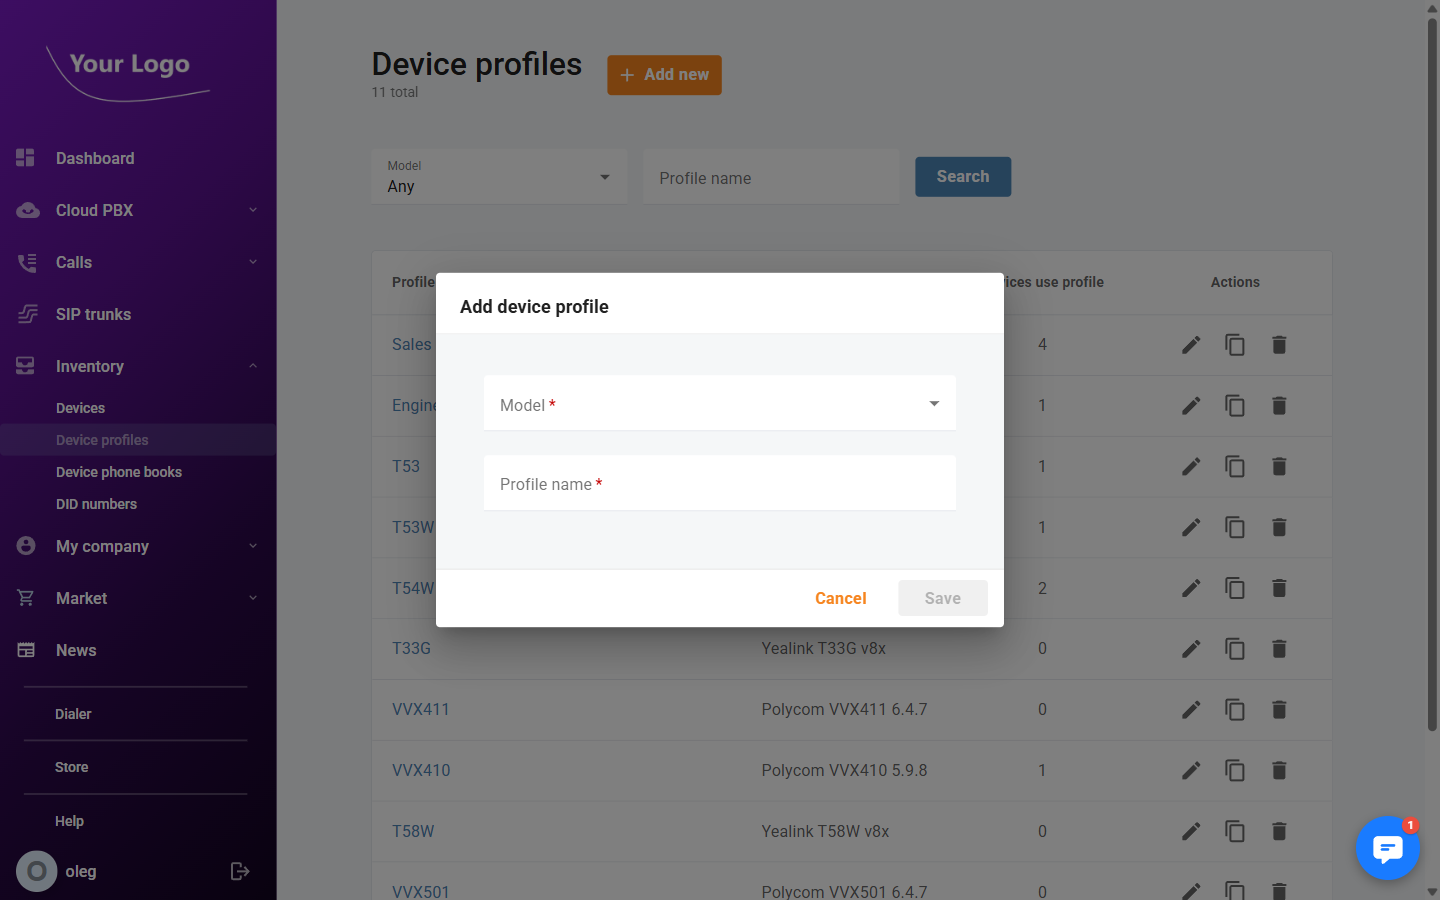This screenshot has width=1440, height=900.
Task: Click the Profile name field in the dialog
Action: [x=720, y=483]
